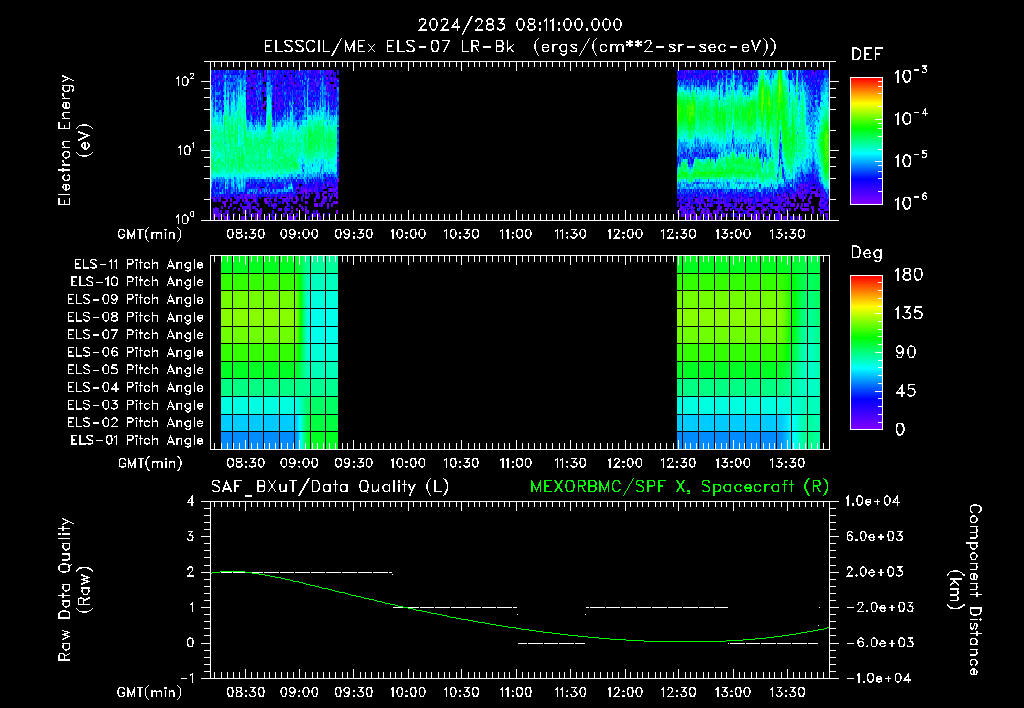Click 12:00 tick under the data quality panel

(624, 691)
